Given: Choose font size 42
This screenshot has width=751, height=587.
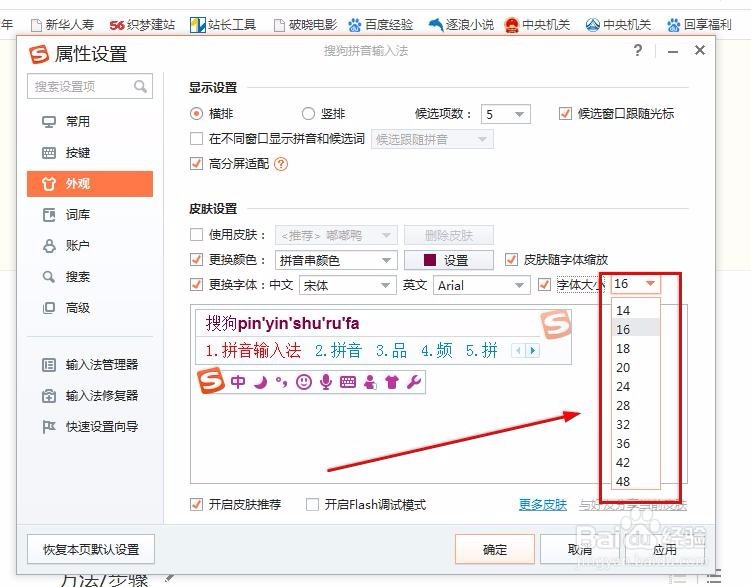Looking at the screenshot, I should [x=636, y=463].
